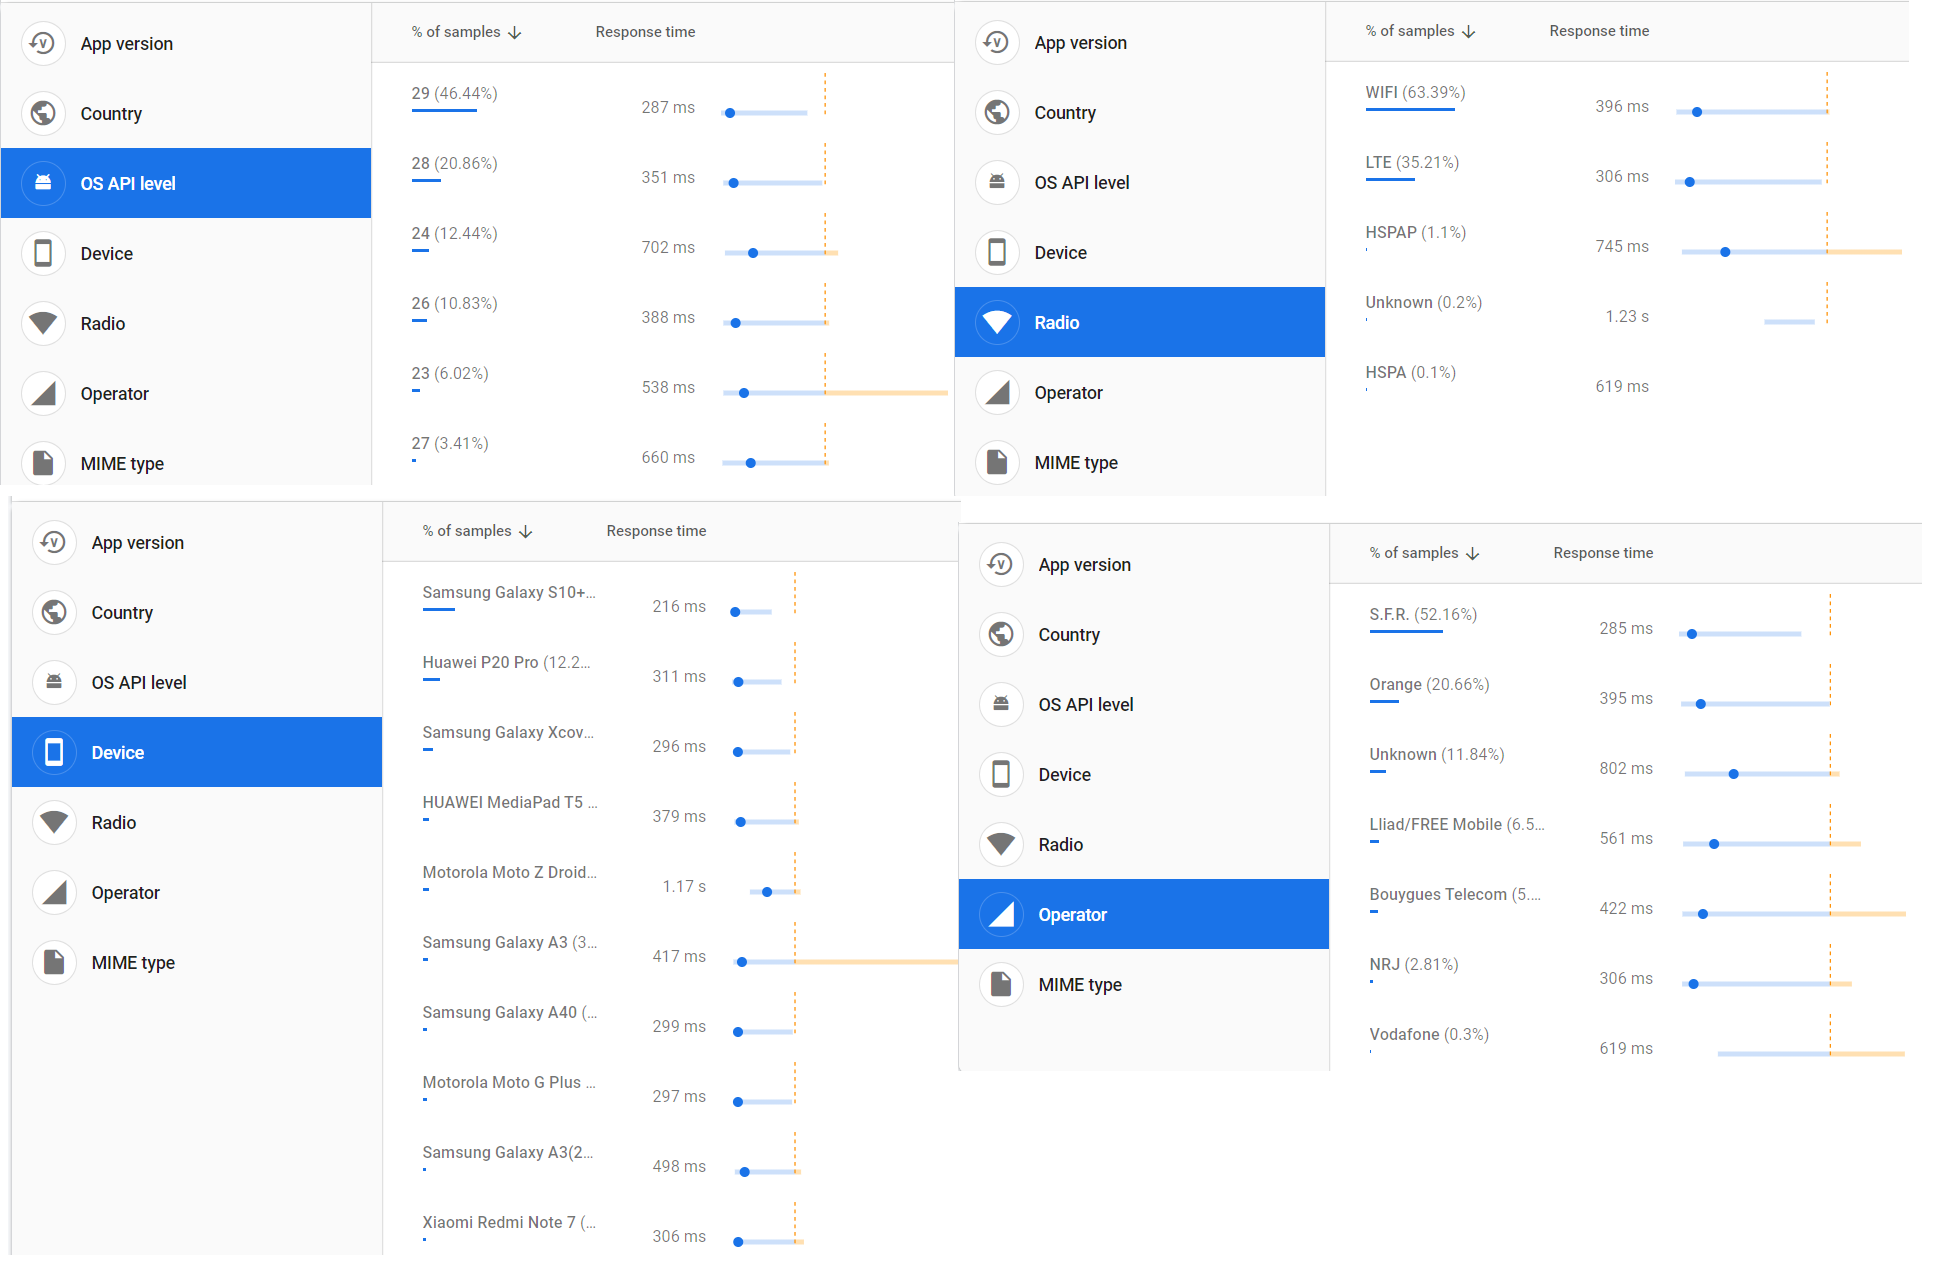Image resolution: width=1948 pixels, height=1270 pixels.
Task: Click median dot on 702 ms distribution bar
Action: [753, 253]
